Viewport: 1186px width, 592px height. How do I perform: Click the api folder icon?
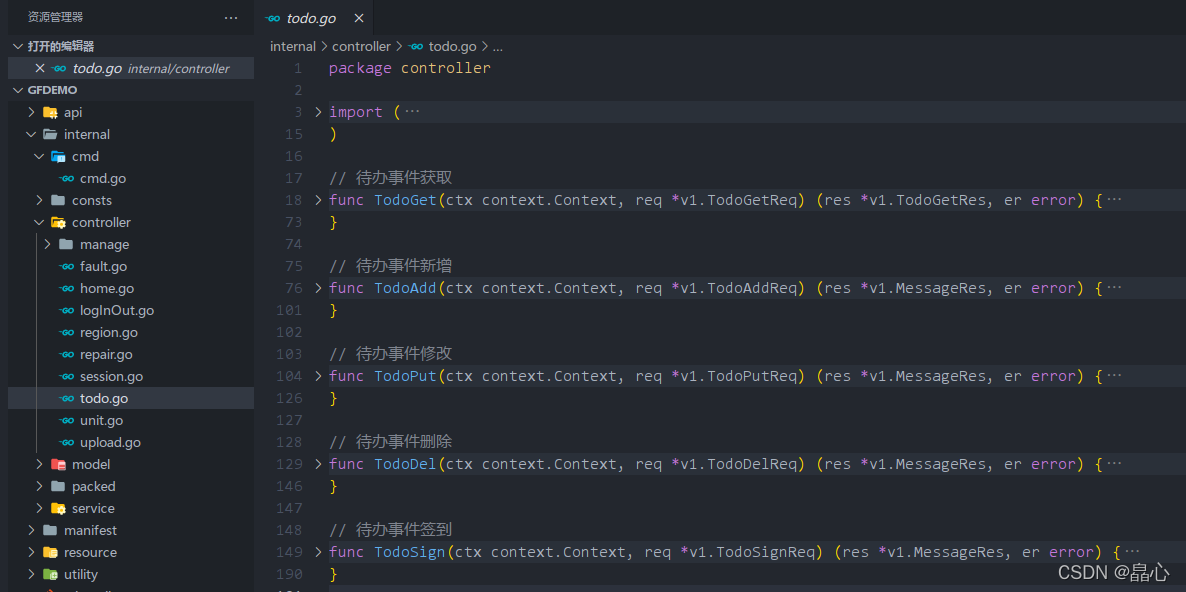[x=50, y=112]
